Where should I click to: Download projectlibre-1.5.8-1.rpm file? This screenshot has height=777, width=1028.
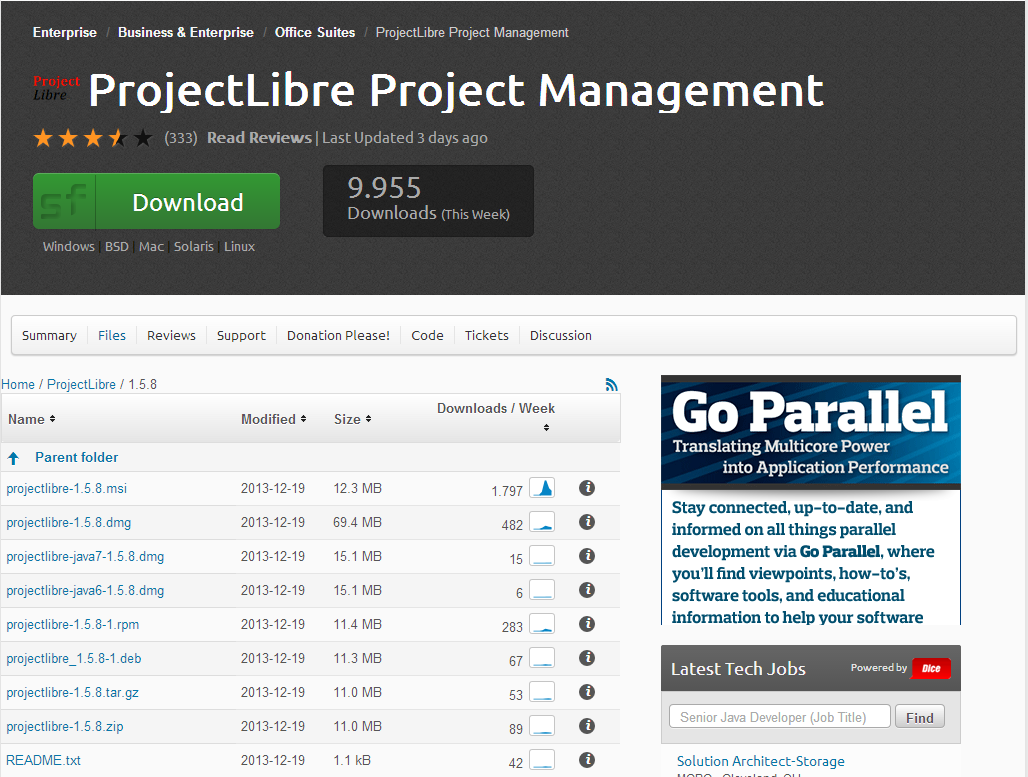point(73,625)
